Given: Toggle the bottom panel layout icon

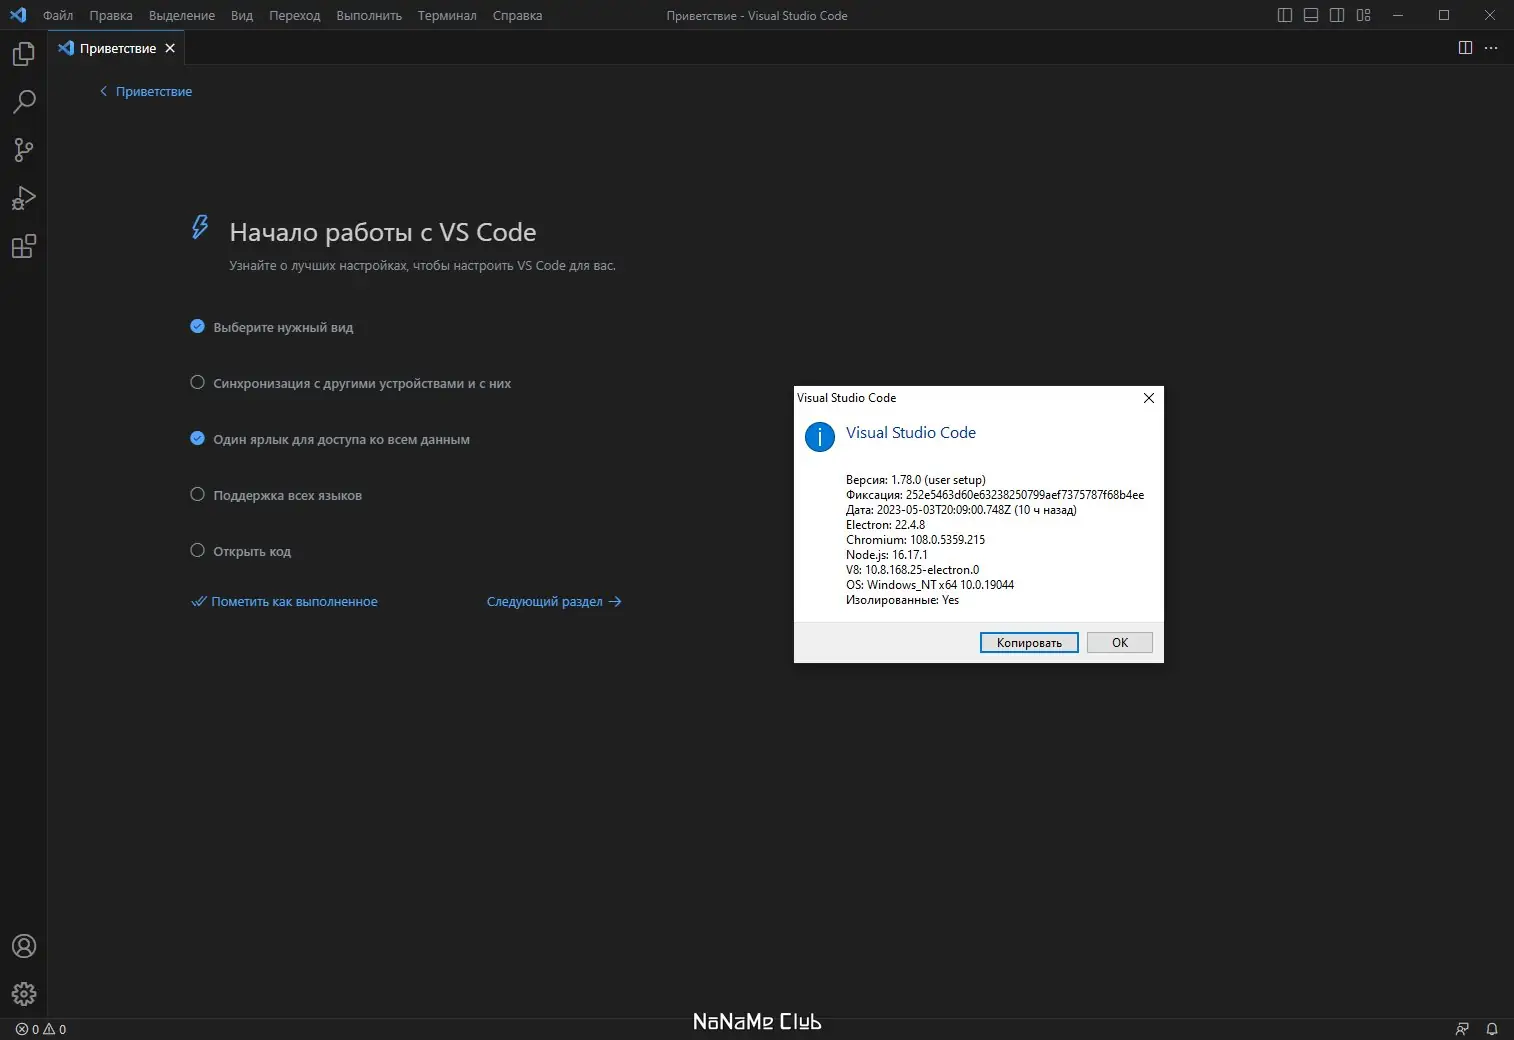Looking at the screenshot, I should click(1311, 15).
